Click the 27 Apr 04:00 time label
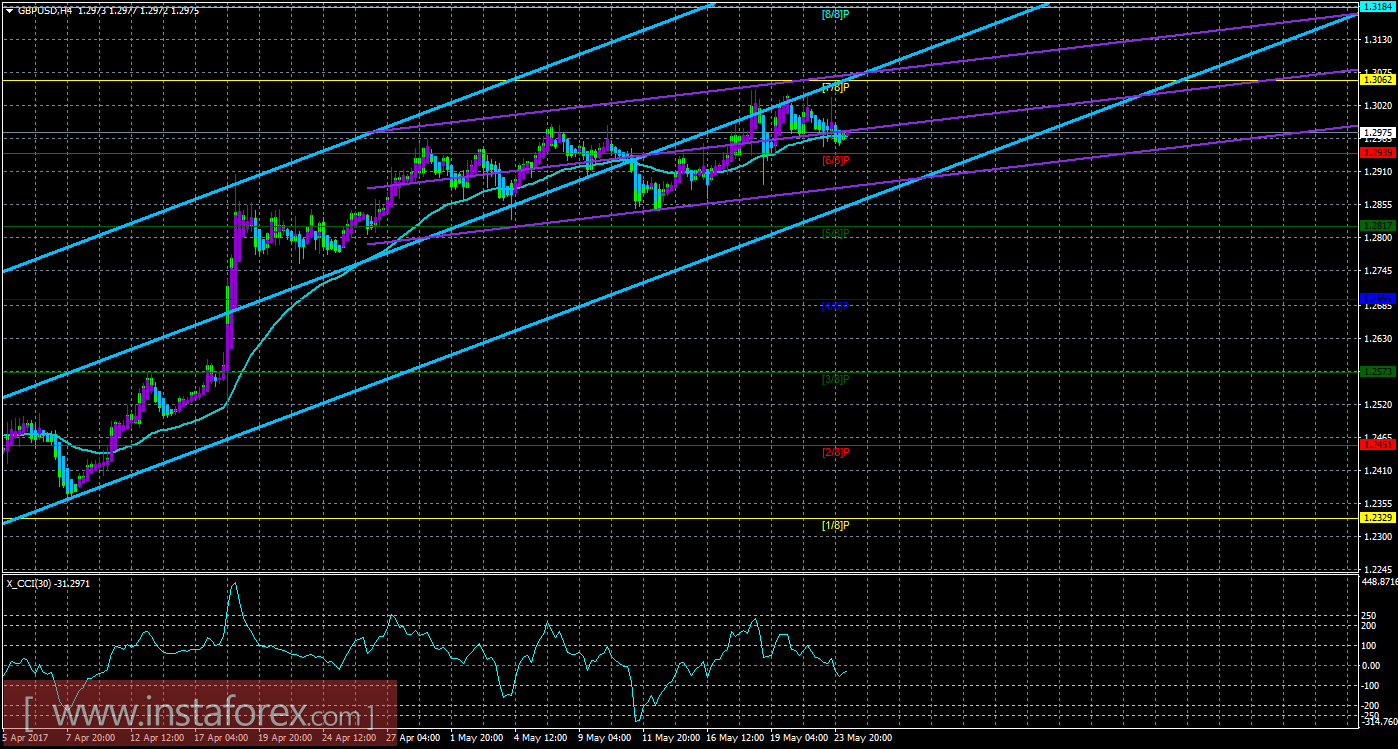Viewport: 1398px width, 749px height. (415, 738)
